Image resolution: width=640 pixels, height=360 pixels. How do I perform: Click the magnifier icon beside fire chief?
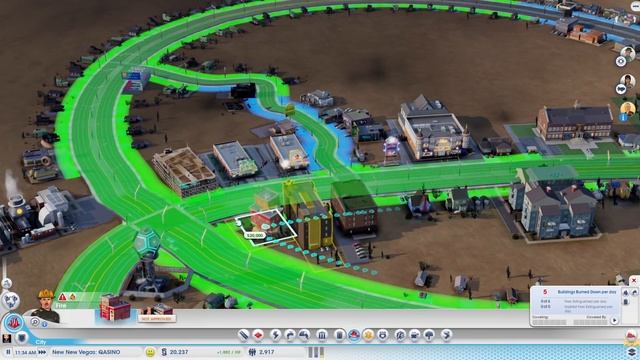(x=35, y=322)
